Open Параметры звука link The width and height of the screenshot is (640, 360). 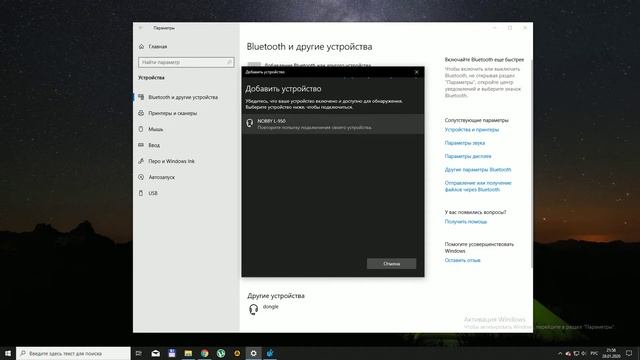click(x=464, y=143)
